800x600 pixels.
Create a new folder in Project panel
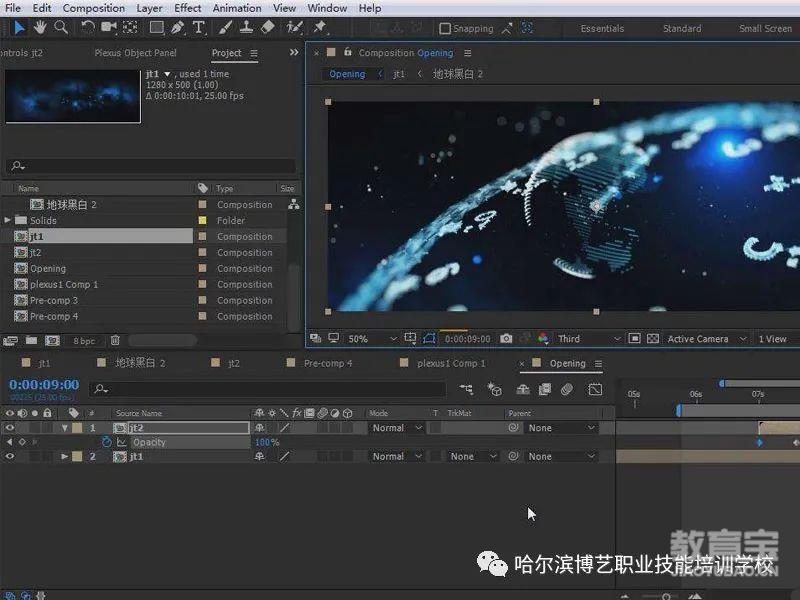click(31, 340)
